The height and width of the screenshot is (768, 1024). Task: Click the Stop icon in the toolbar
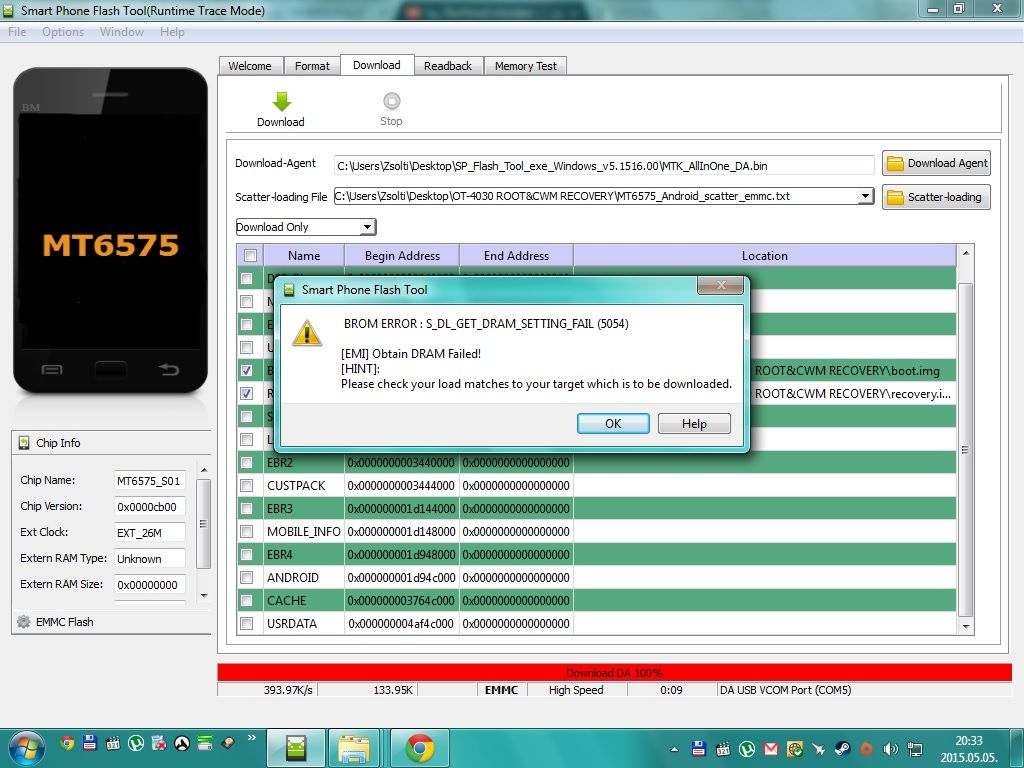click(391, 101)
